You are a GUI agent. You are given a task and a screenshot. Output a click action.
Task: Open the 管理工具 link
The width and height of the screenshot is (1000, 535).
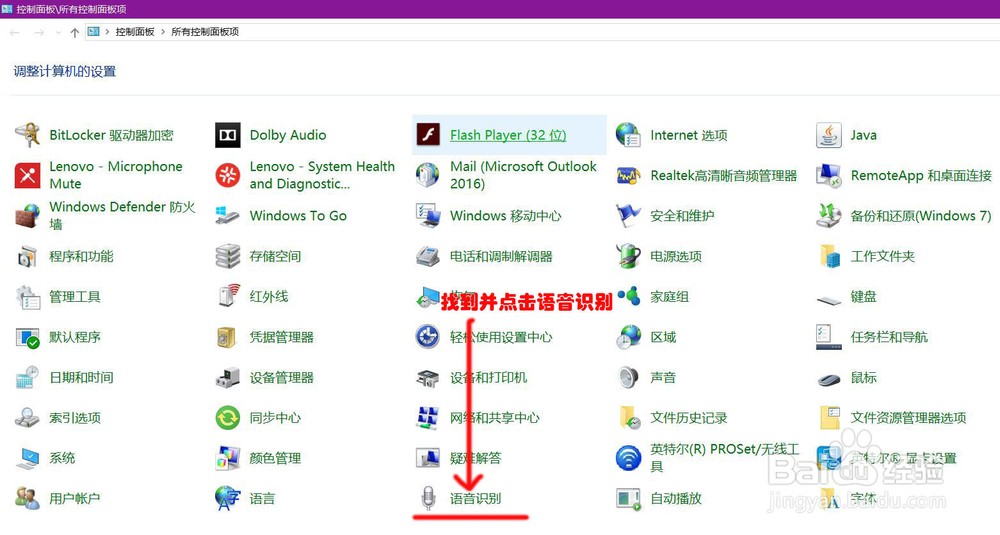pyautogui.click(x=75, y=297)
